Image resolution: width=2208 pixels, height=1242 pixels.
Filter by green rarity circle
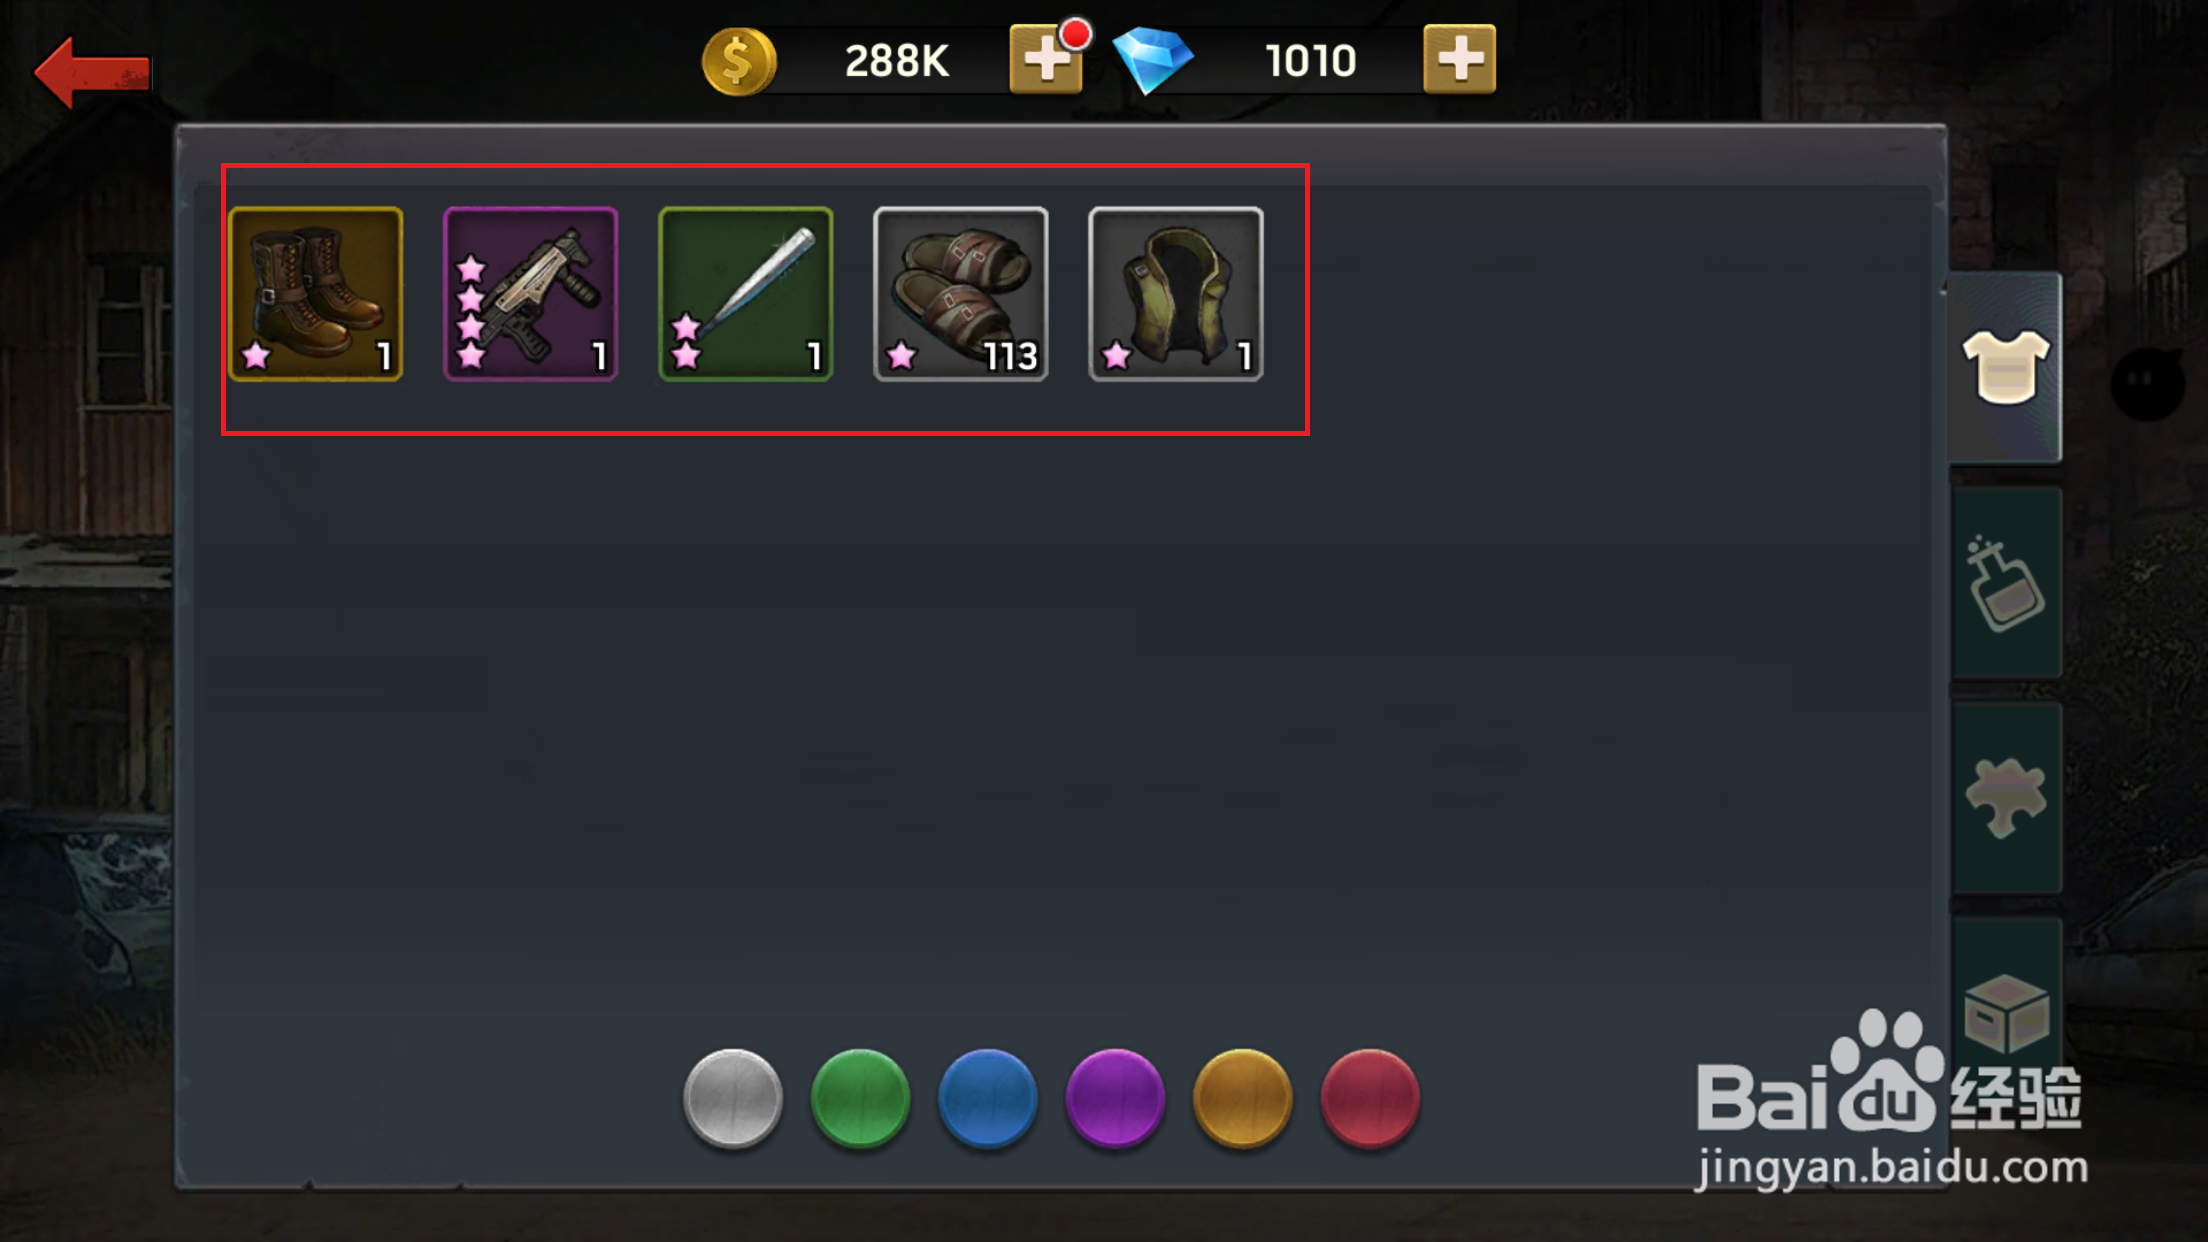point(860,1098)
